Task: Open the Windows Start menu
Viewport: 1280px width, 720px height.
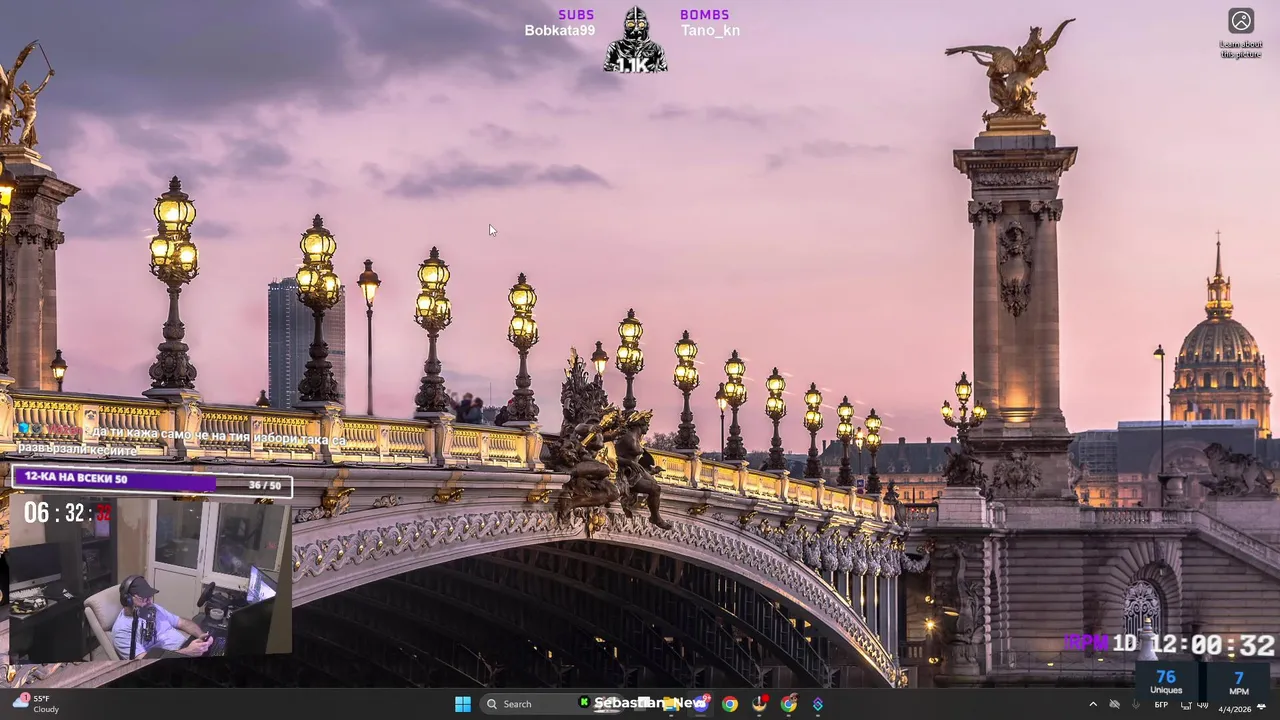Action: [x=463, y=704]
